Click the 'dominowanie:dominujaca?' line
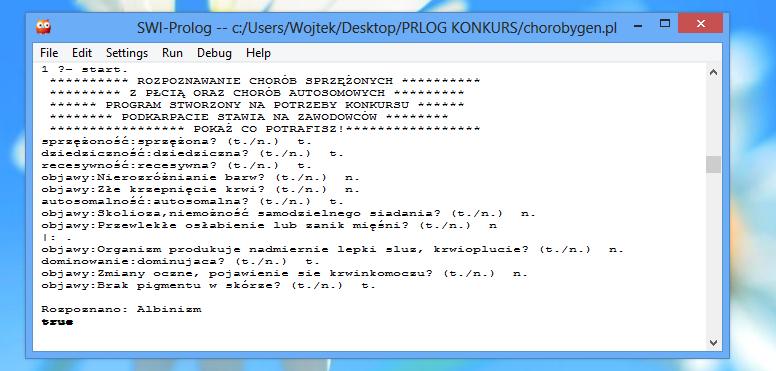The image size is (776, 371). click(x=180, y=262)
